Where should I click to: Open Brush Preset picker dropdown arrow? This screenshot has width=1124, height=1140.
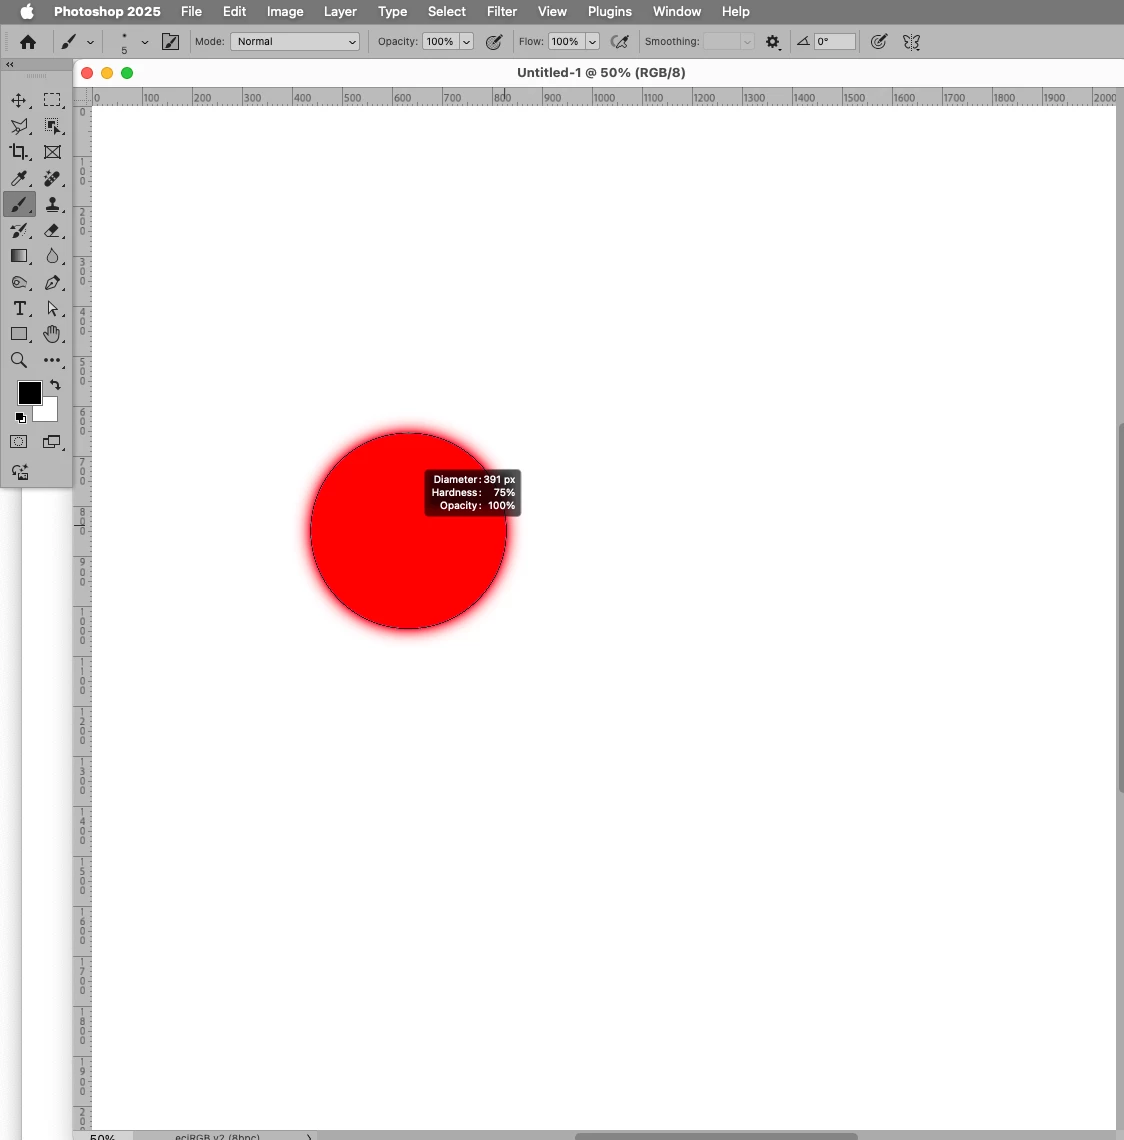145,42
